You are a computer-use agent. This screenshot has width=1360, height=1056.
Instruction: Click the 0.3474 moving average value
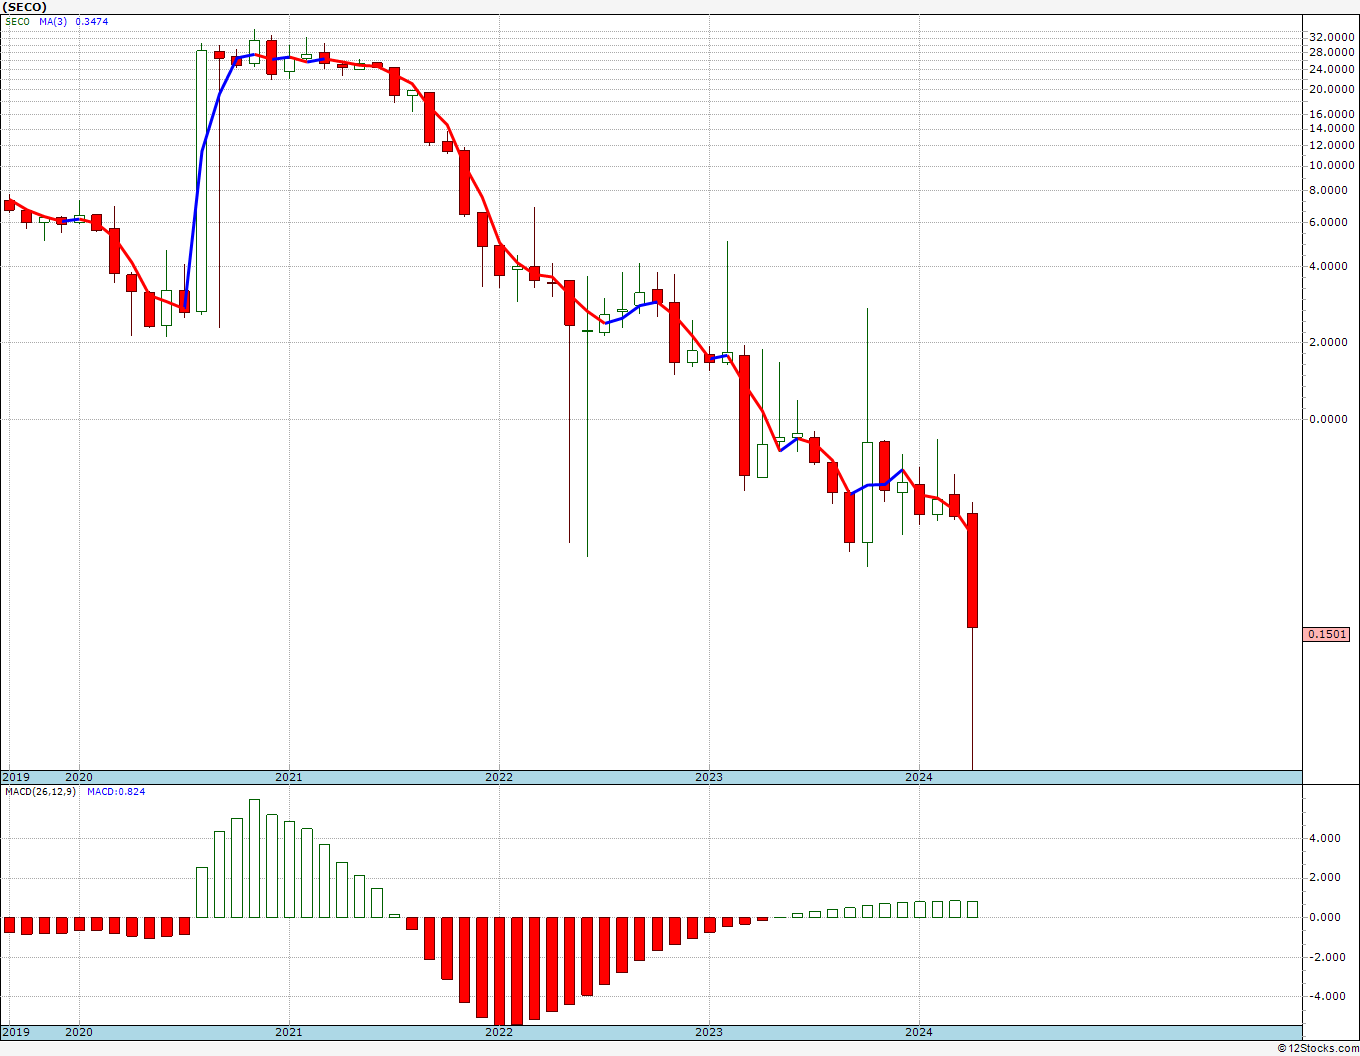click(92, 21)
